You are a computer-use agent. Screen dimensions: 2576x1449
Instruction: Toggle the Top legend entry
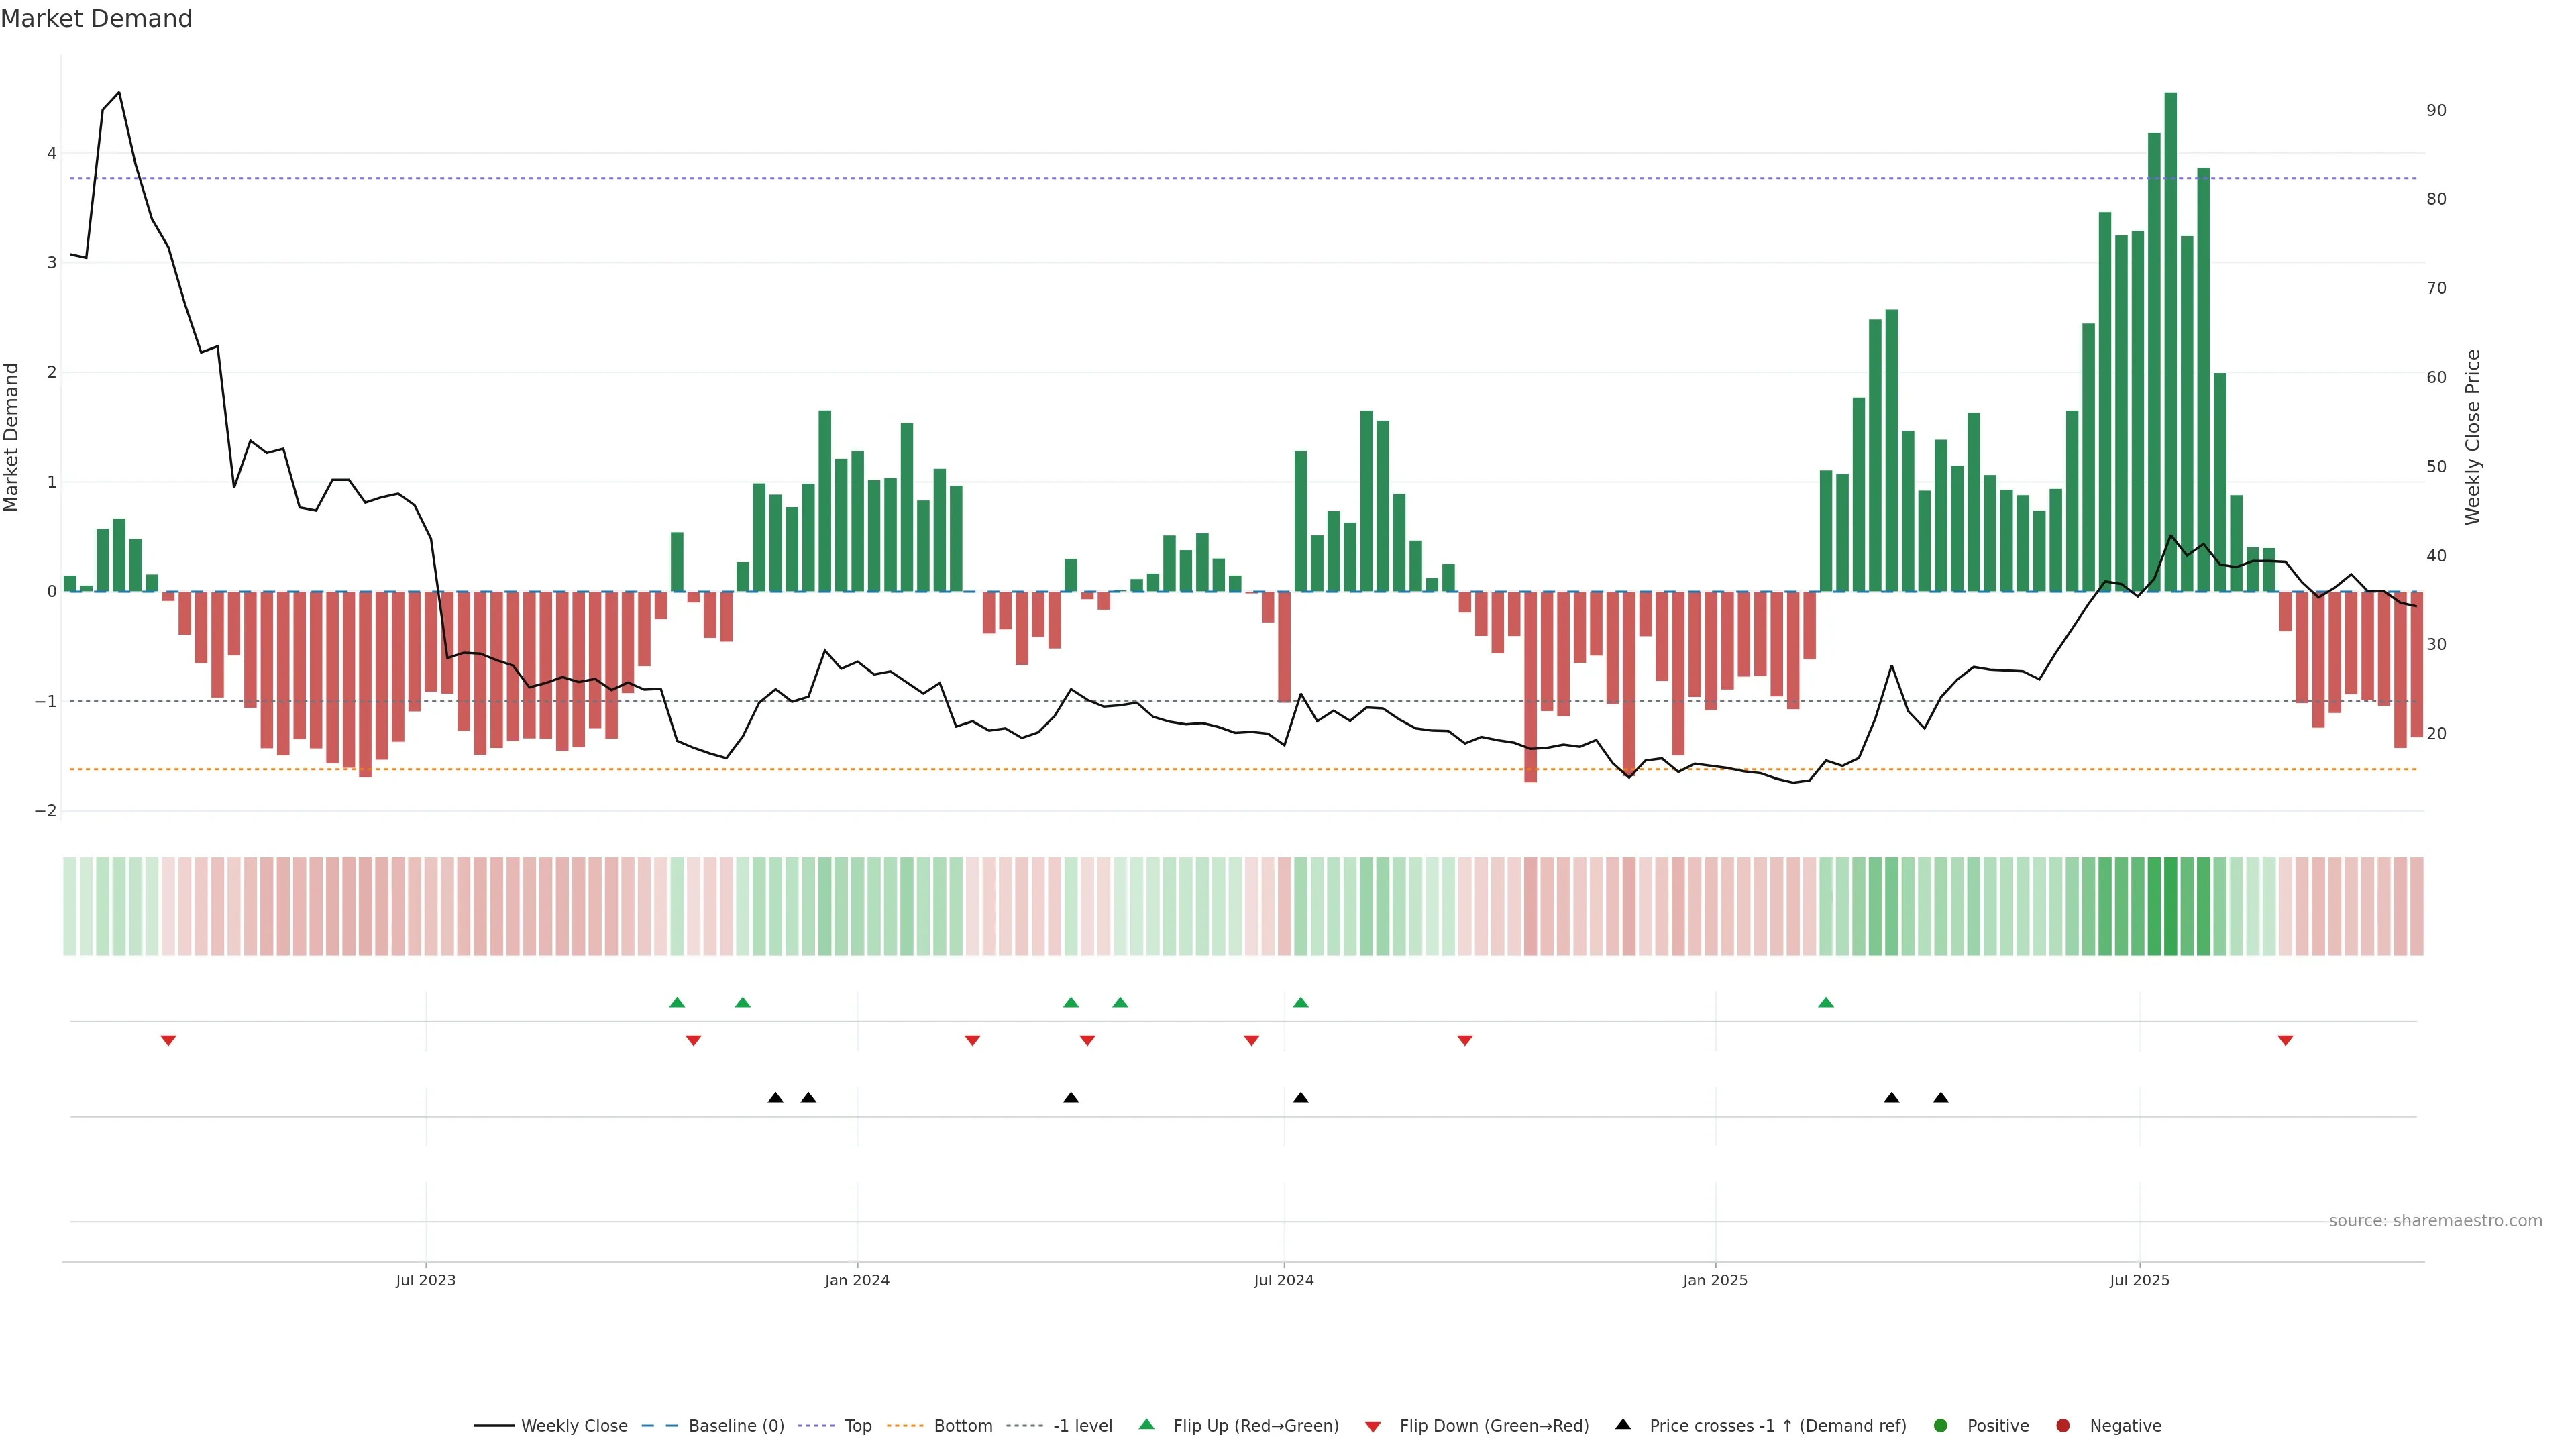857,1426
